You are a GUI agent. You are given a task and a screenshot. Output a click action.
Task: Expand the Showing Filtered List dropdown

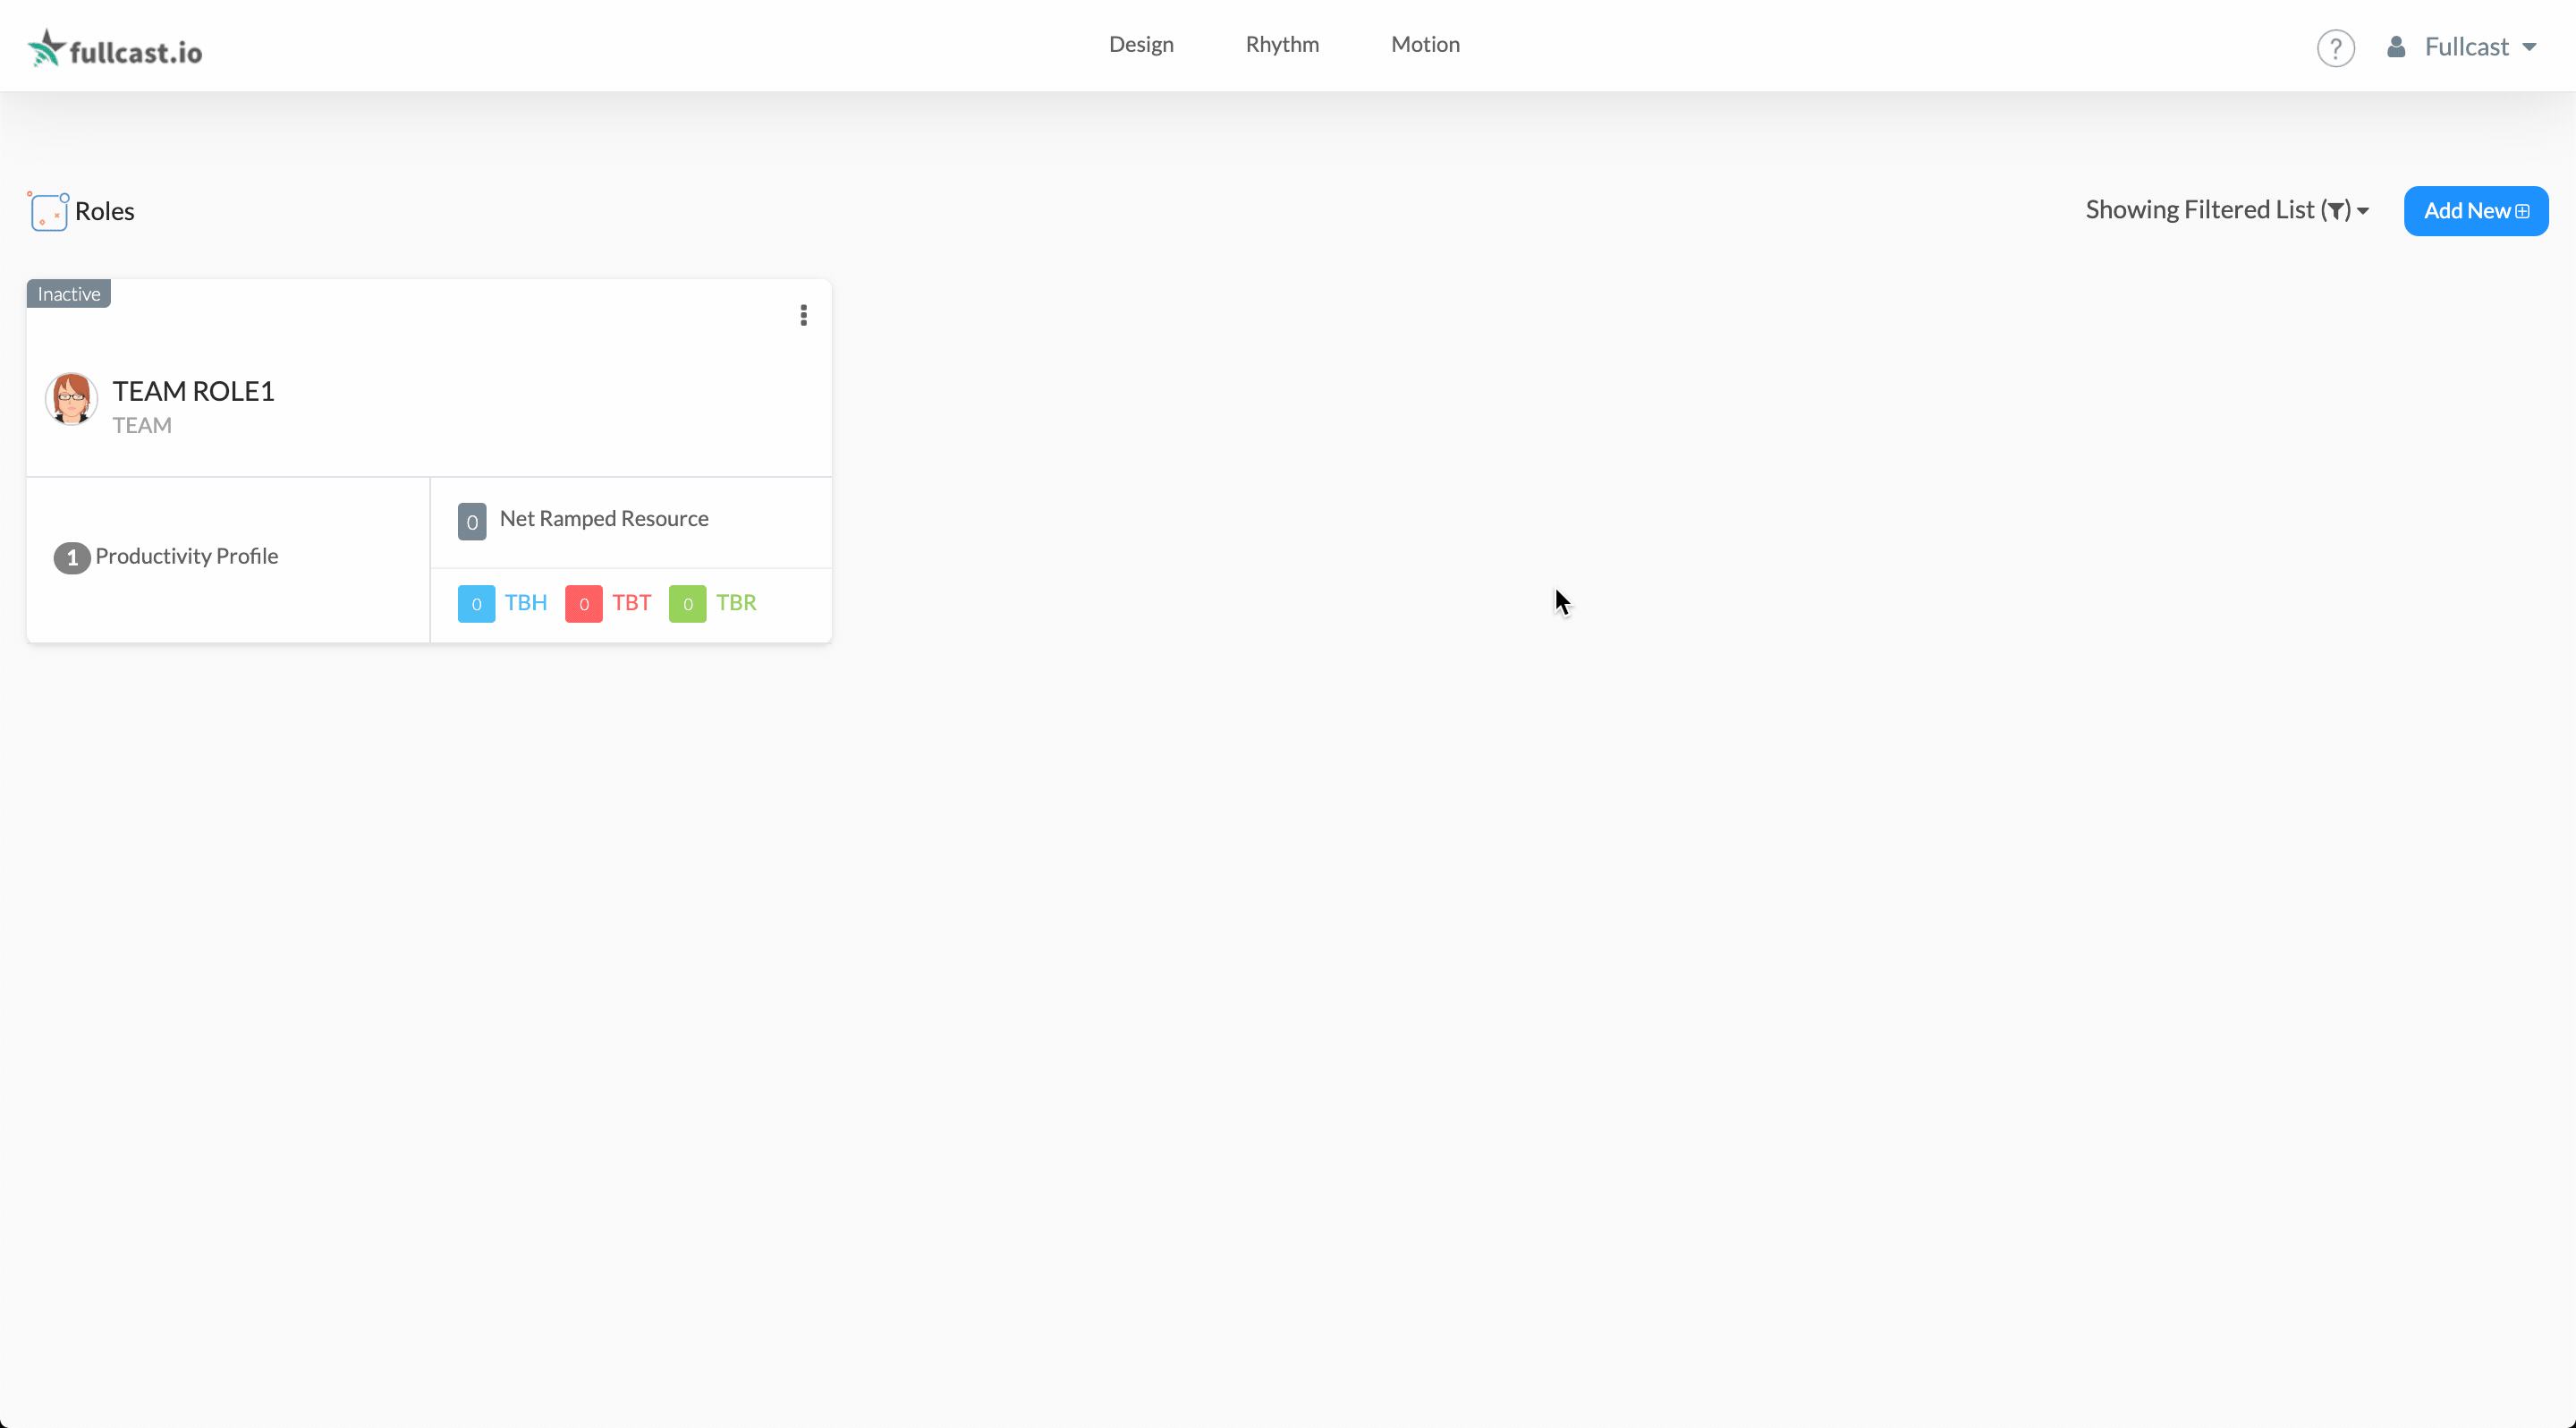coord(2226,211)
